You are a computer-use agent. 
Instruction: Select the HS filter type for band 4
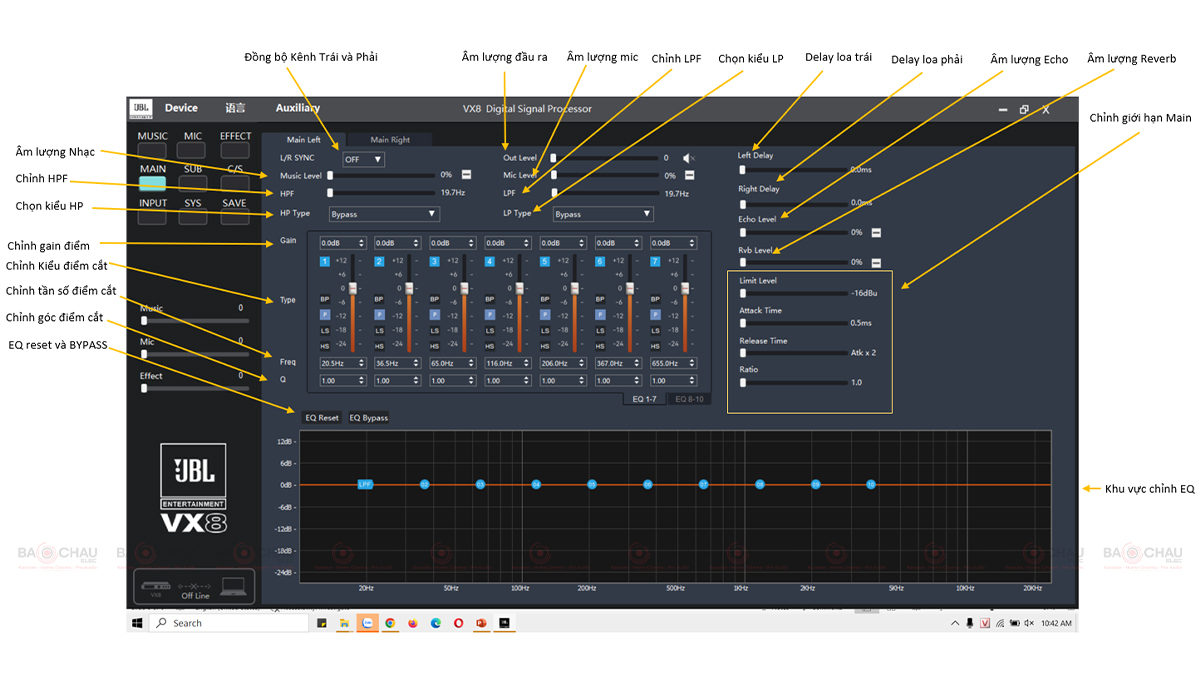[x=490, y=345]
